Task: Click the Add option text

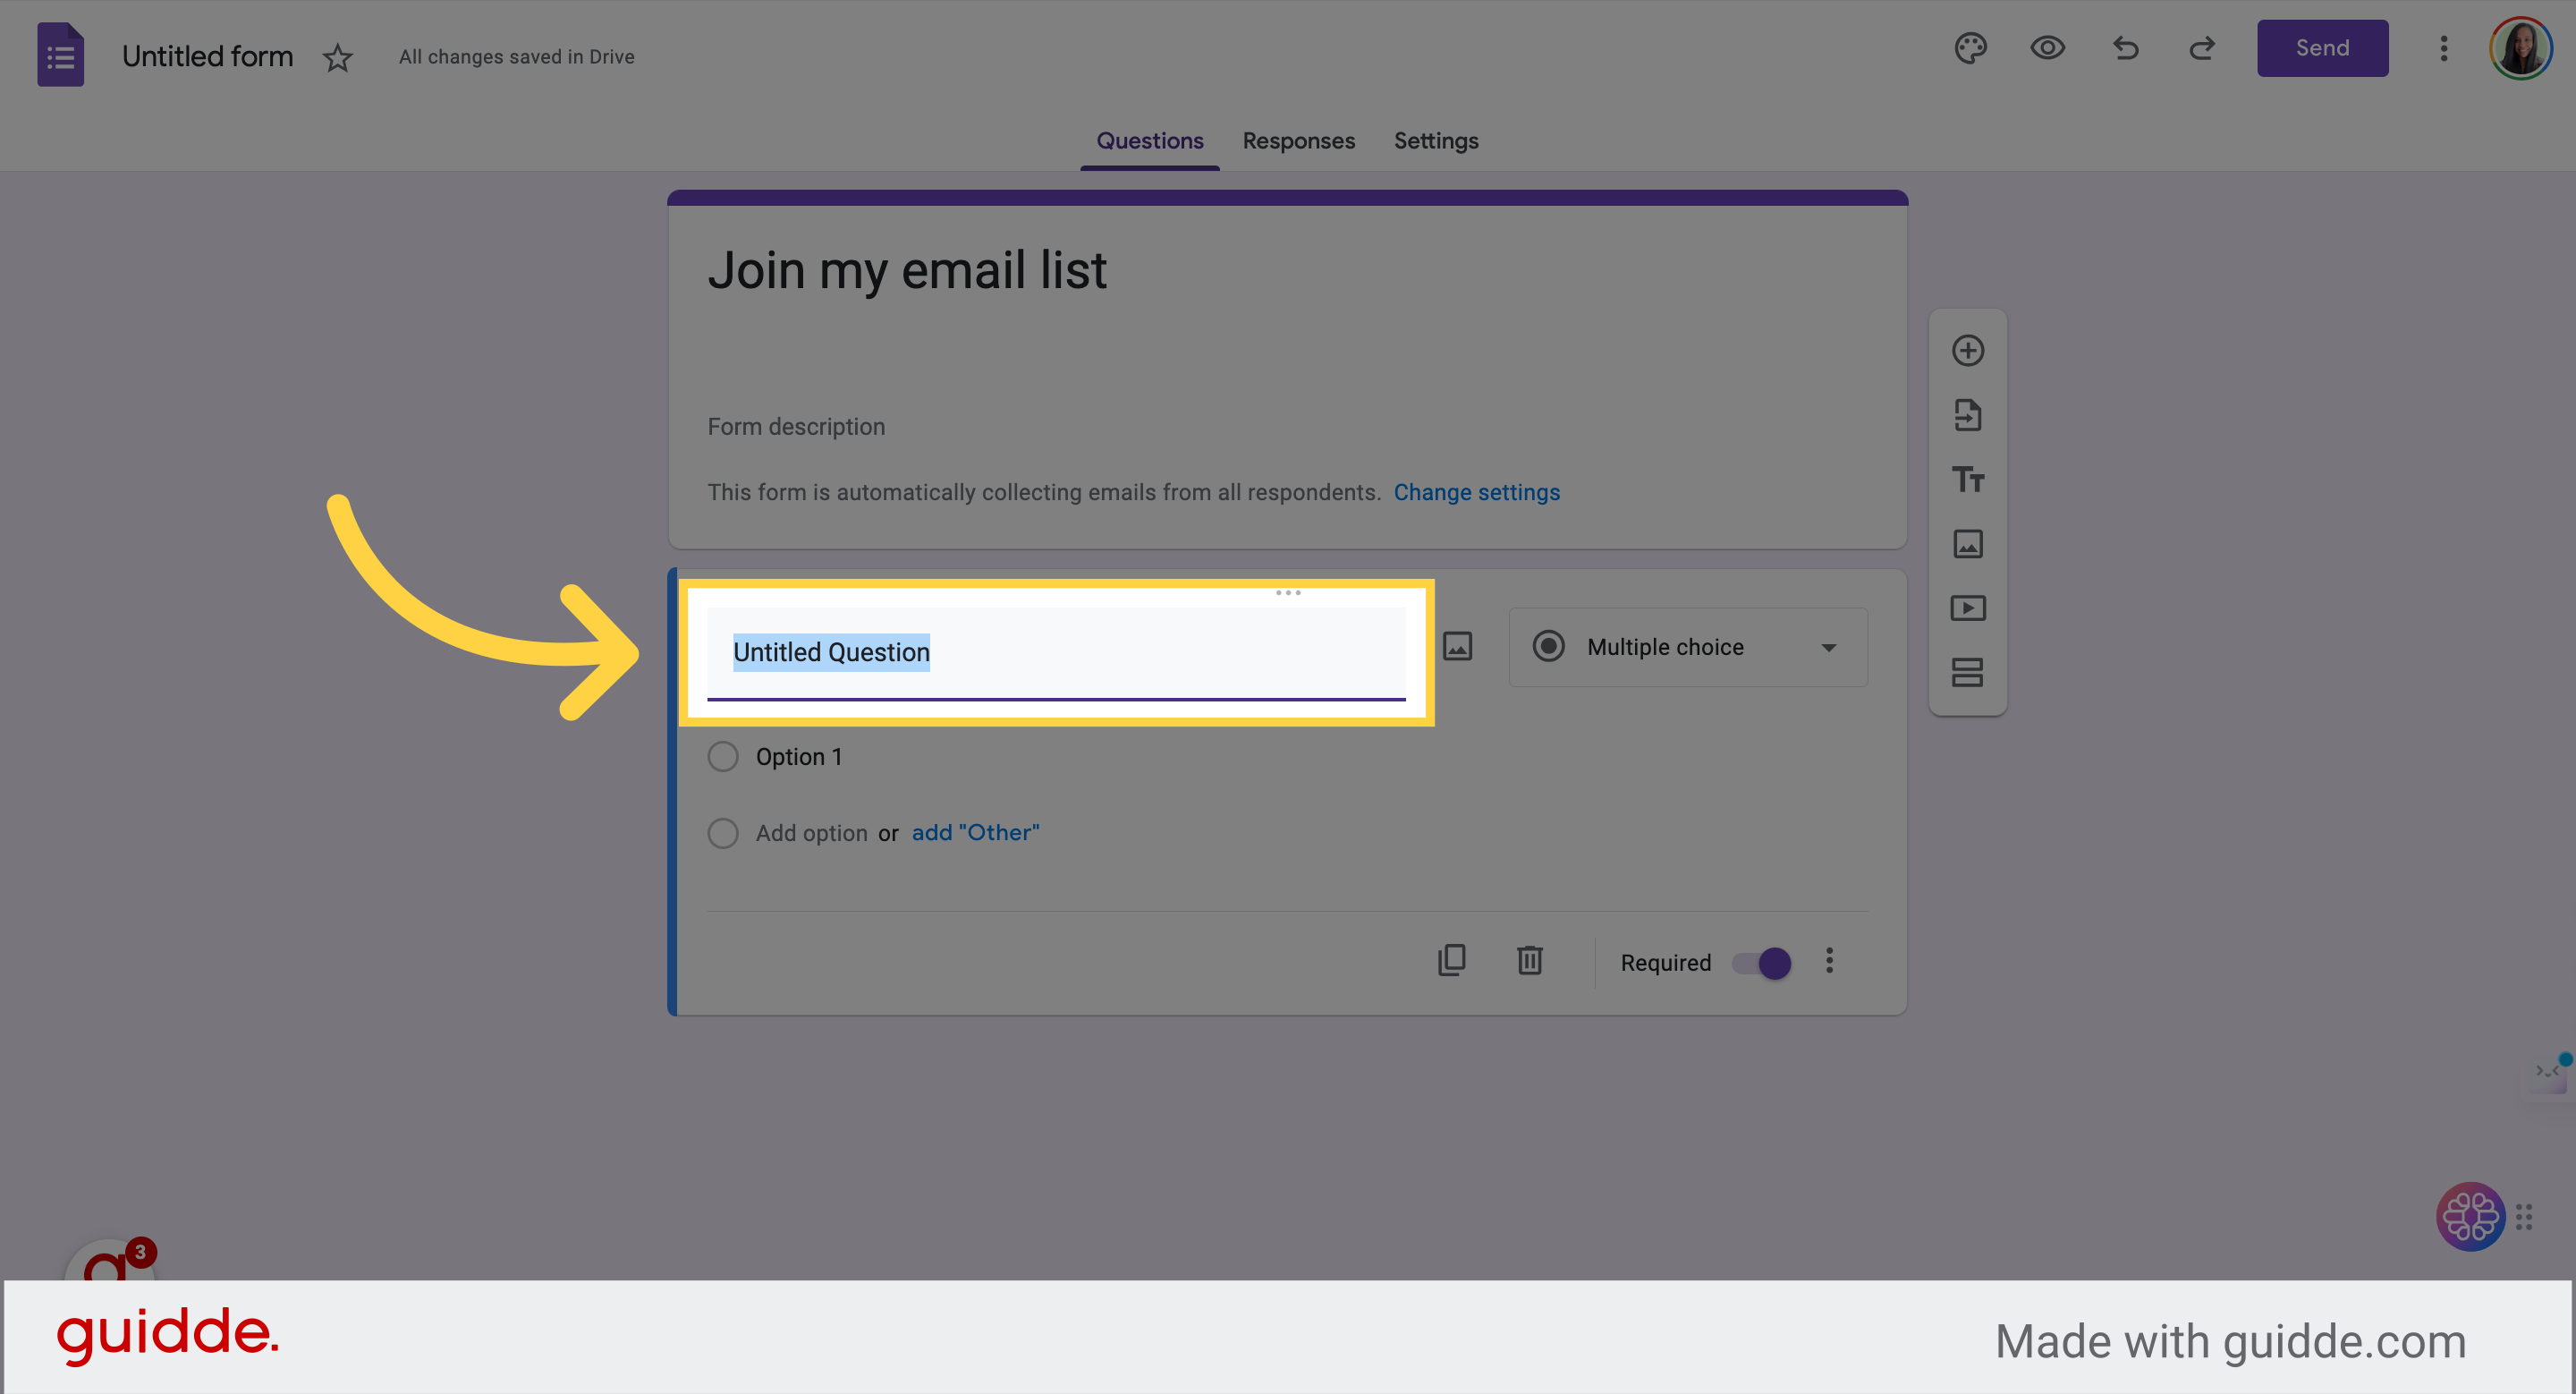Action: coord(811,833)
